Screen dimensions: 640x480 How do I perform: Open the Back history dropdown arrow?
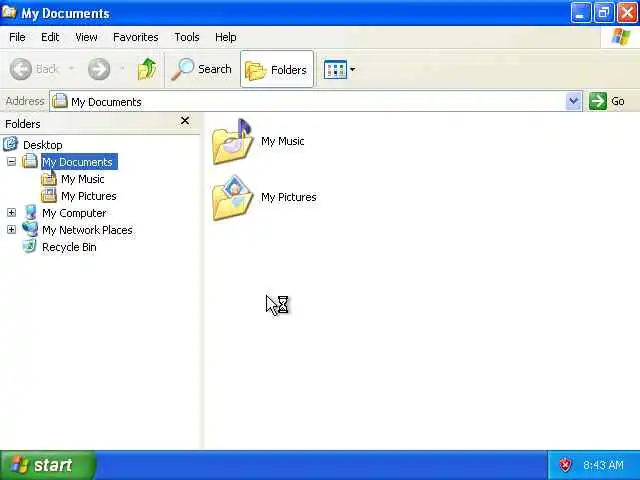tap(71, 69)
